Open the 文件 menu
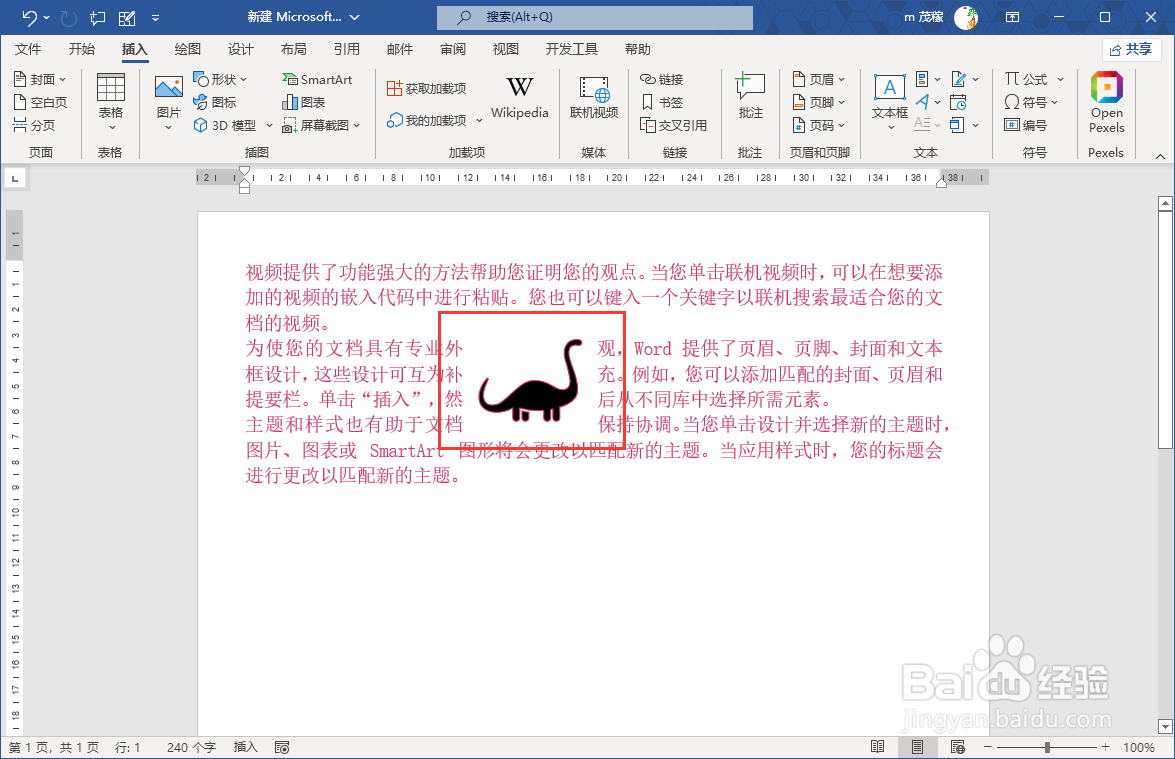The width and height of the screenshot is (1175, 759). click(x=29, y=48)
